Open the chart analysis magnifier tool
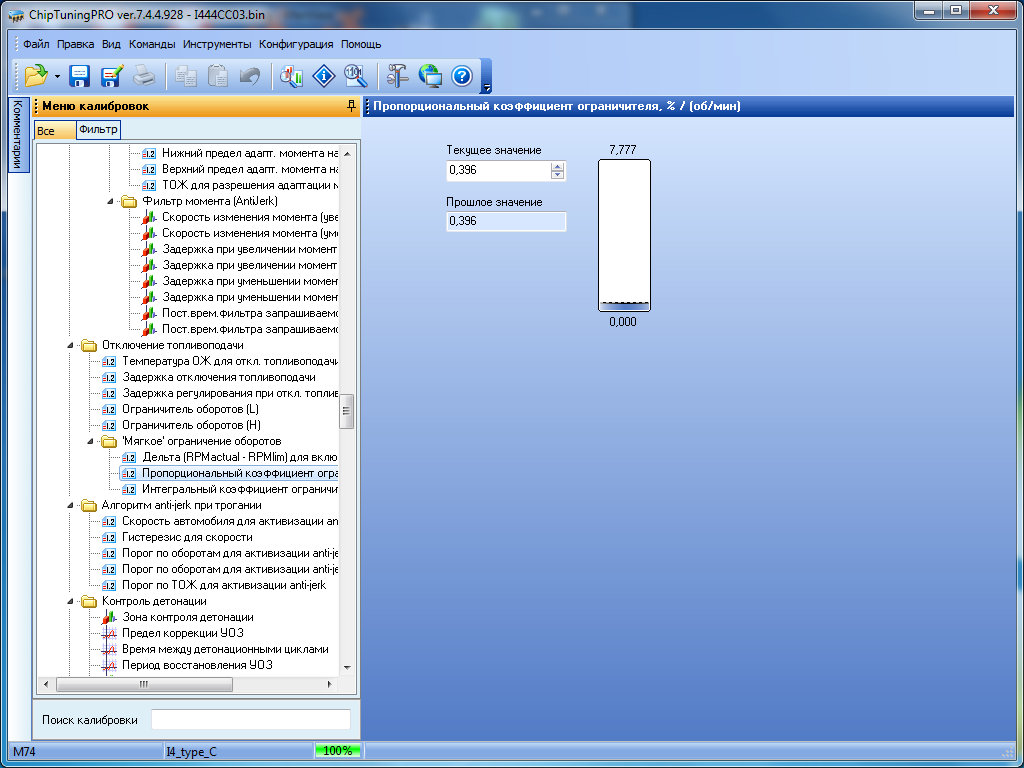1024x768 pixels. (291, 75)
